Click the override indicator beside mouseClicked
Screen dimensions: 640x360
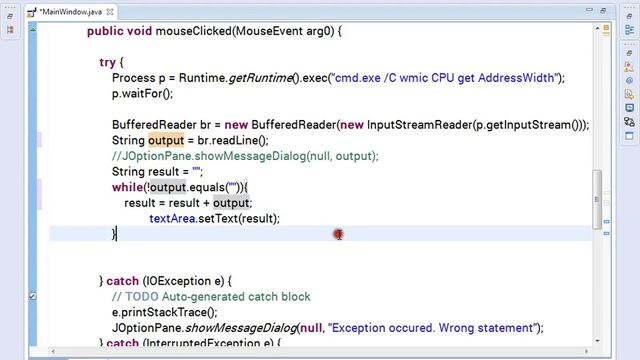point(33,29)
